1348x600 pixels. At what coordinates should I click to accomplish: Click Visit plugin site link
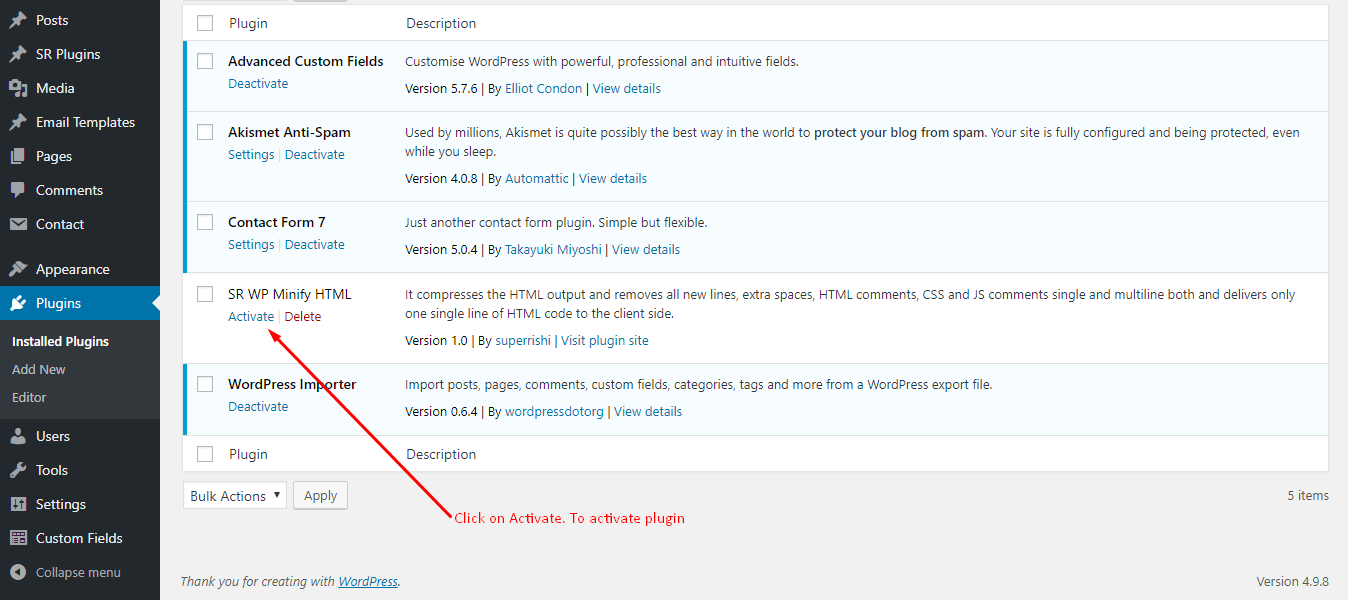click(605, 340)
